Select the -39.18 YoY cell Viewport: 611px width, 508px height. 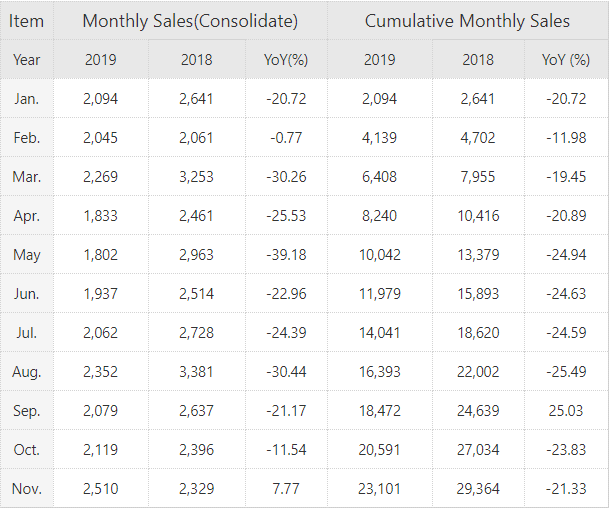286,254
